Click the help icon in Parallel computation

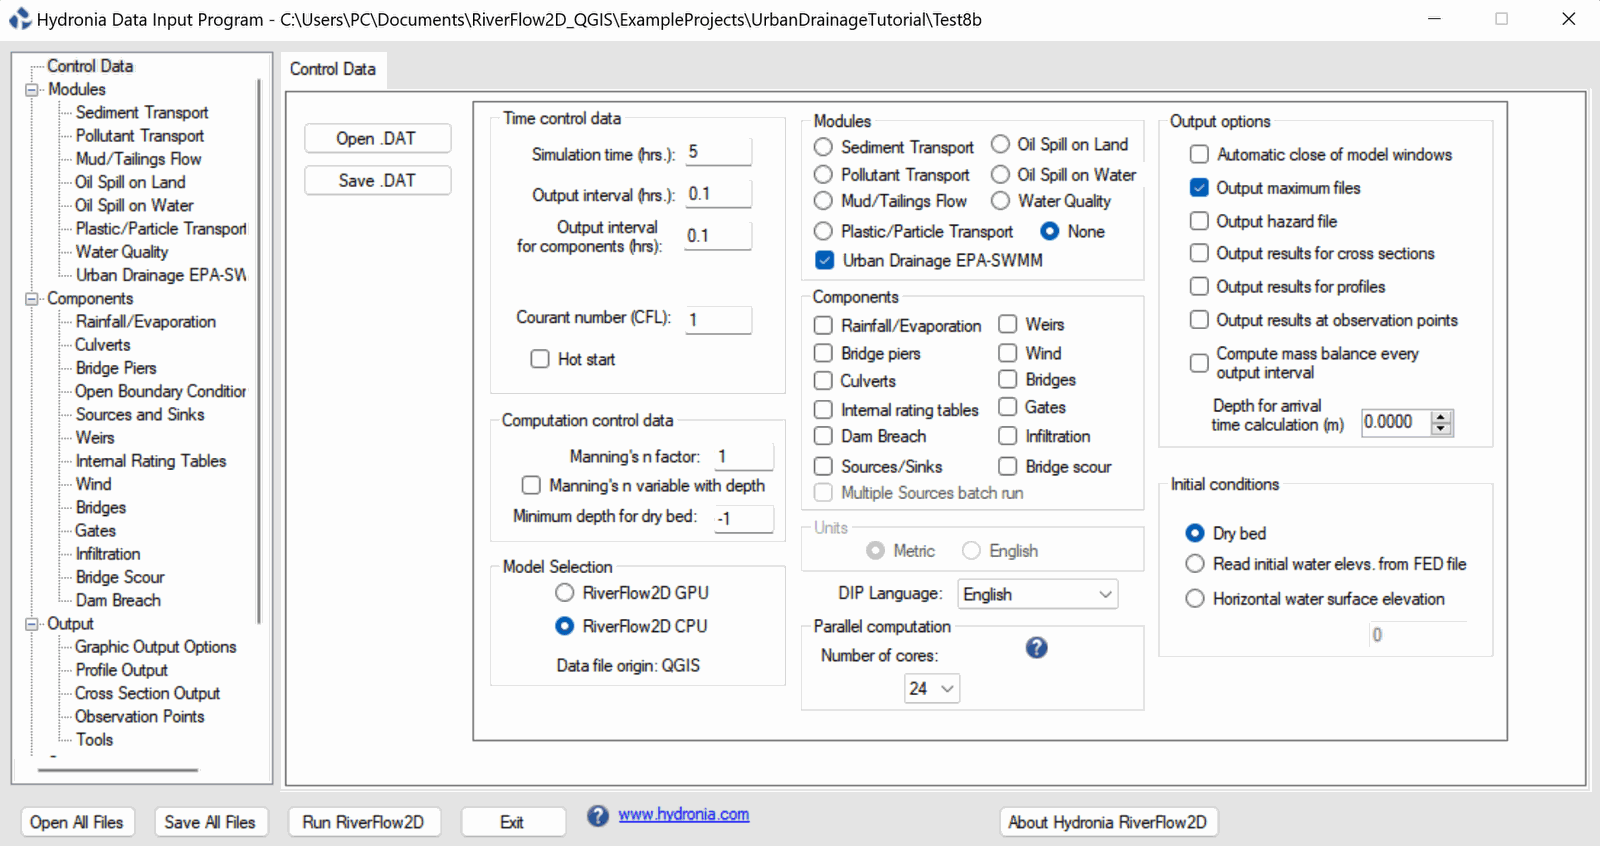pyautogui.click(x=1036, y=648)
